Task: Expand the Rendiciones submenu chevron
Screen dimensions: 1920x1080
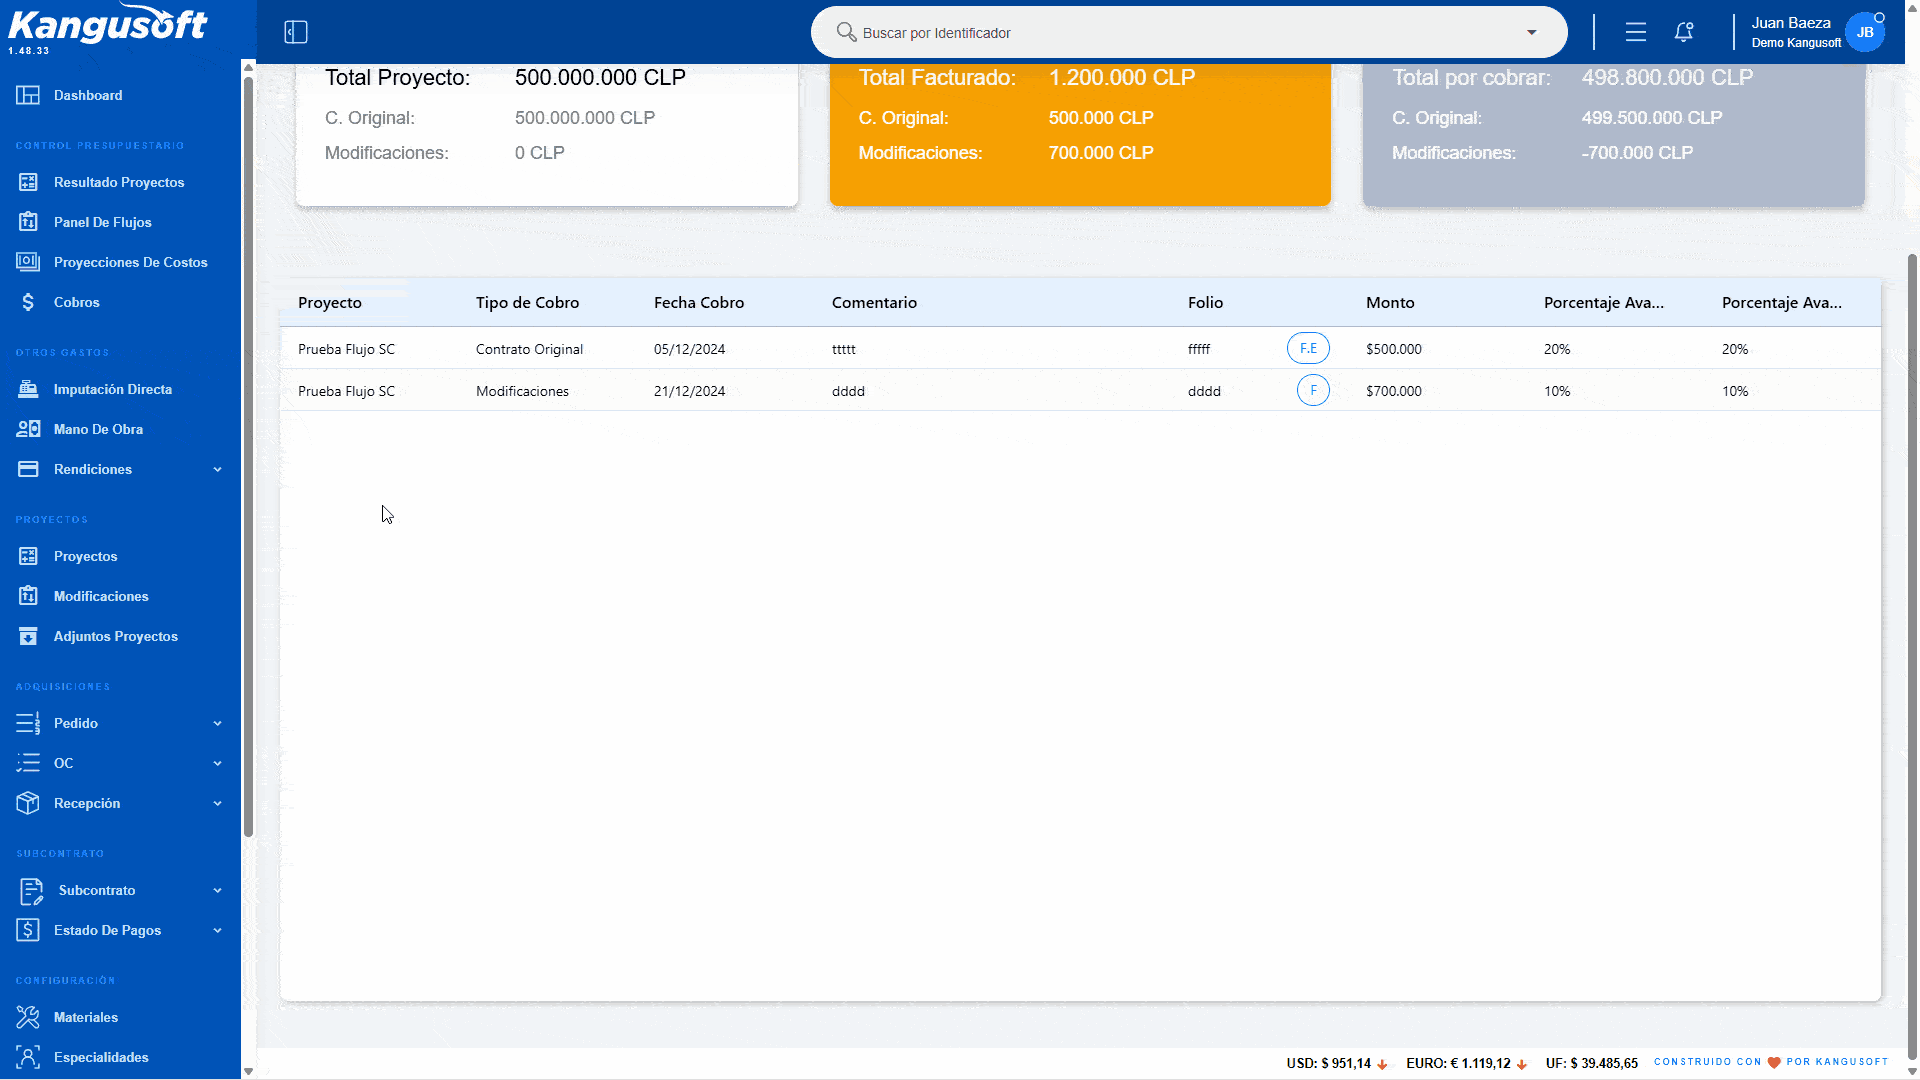Action: click(217, 469)
